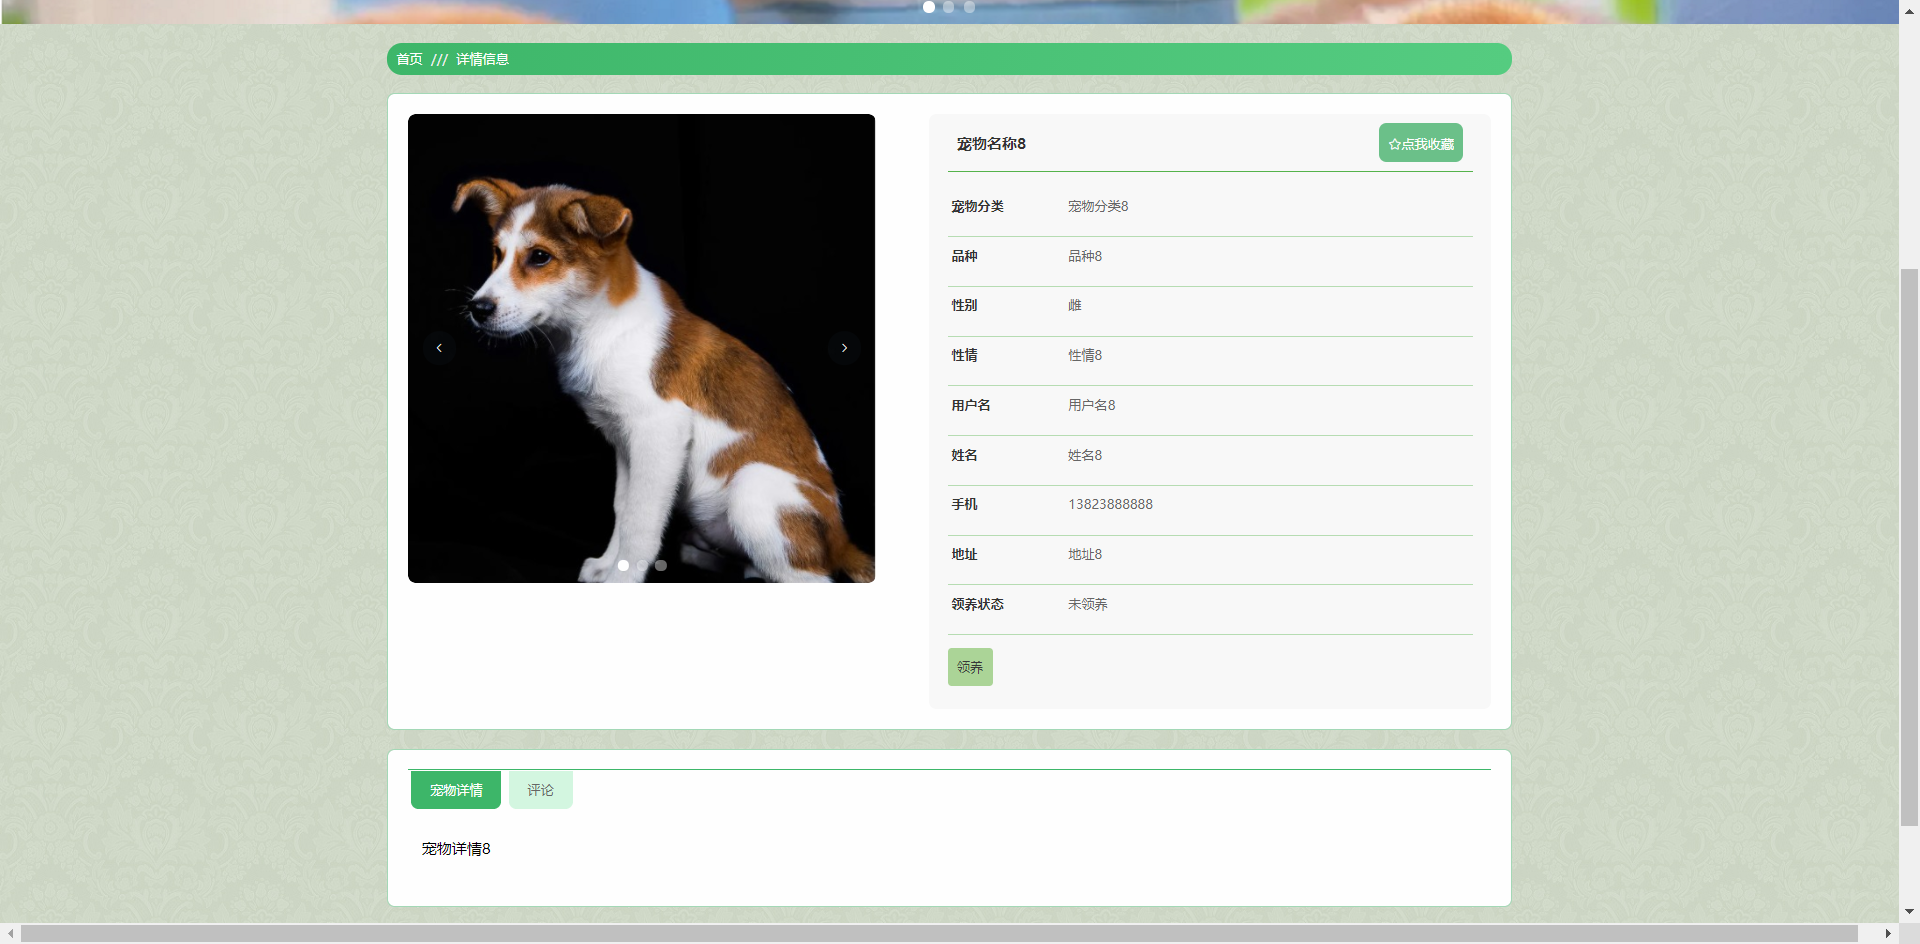Select the third dot of pet photo carousel
This screenshot has width=1920, height=944.
click(661, 565)
